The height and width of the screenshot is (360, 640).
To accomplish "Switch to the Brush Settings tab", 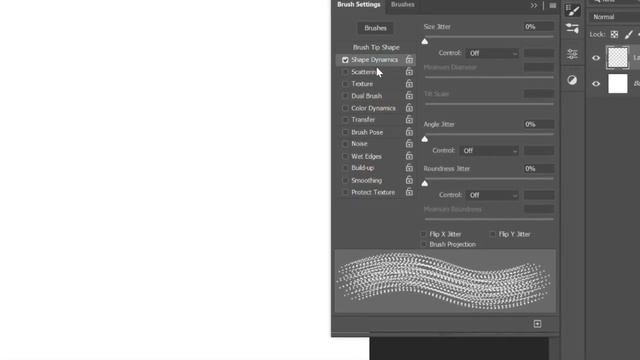I will pos(359,4).
